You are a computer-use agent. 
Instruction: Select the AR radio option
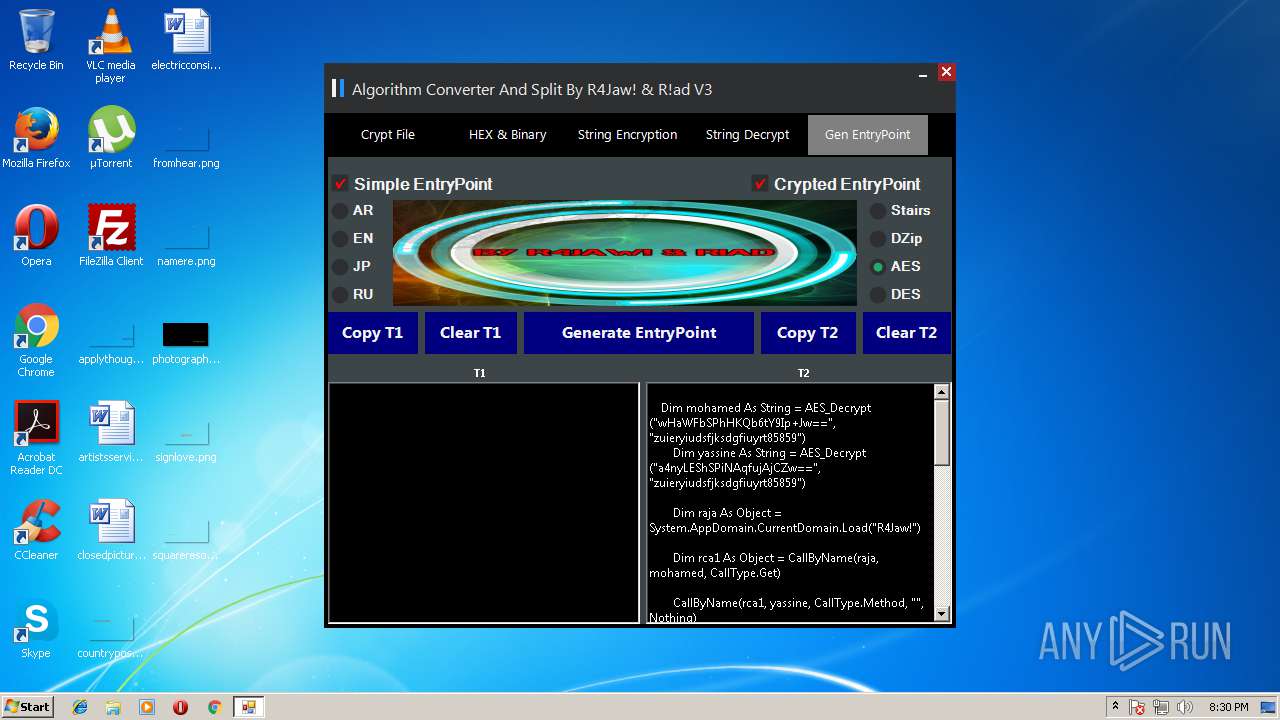[x=340, y=211]
